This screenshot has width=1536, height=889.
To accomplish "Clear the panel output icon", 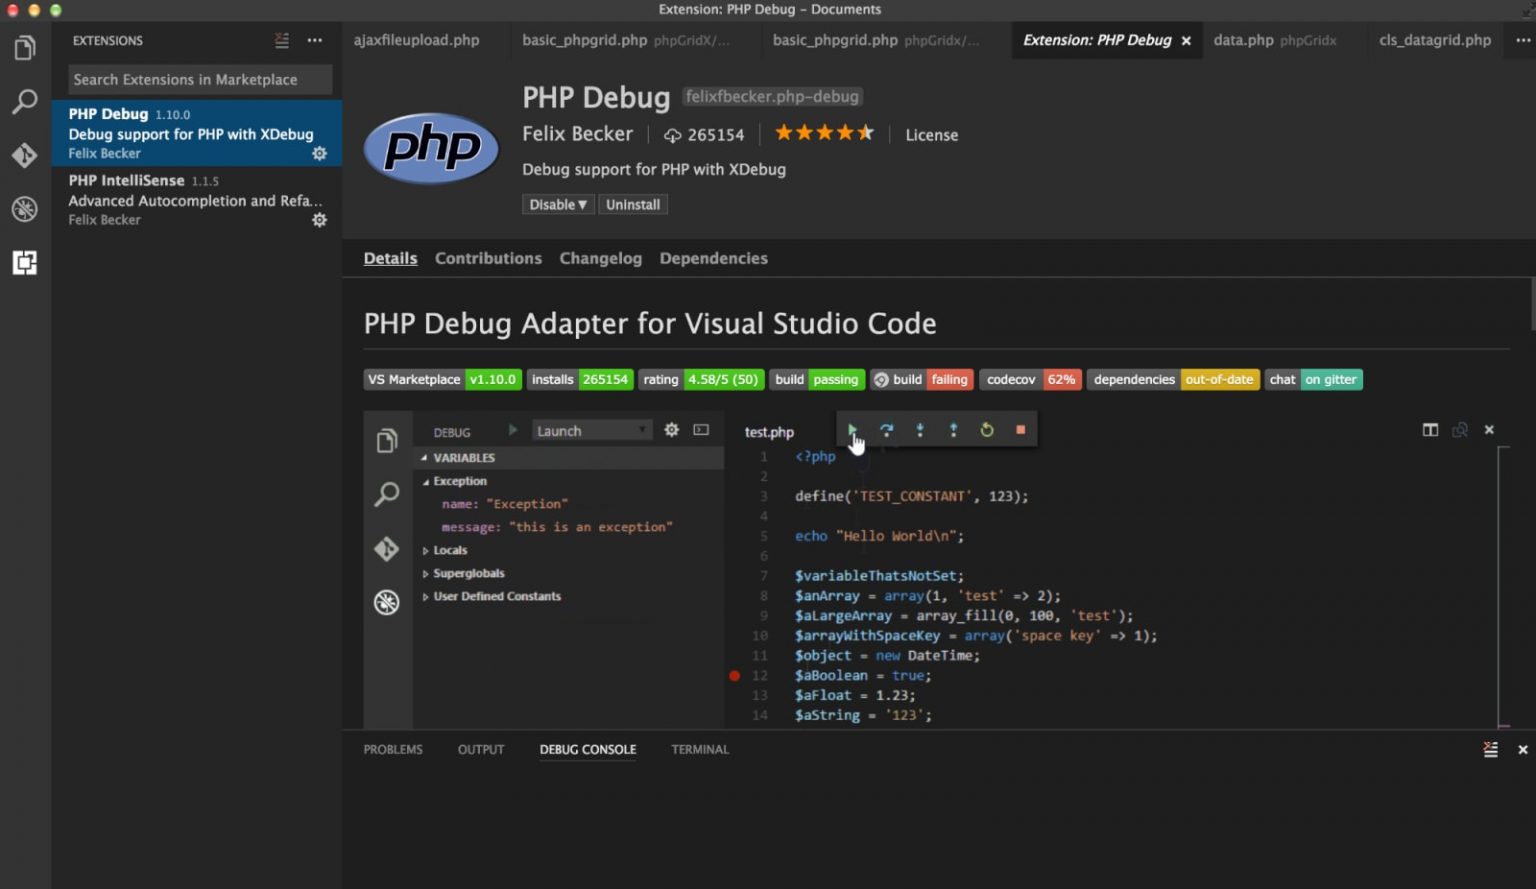I will pos(1490,749).
